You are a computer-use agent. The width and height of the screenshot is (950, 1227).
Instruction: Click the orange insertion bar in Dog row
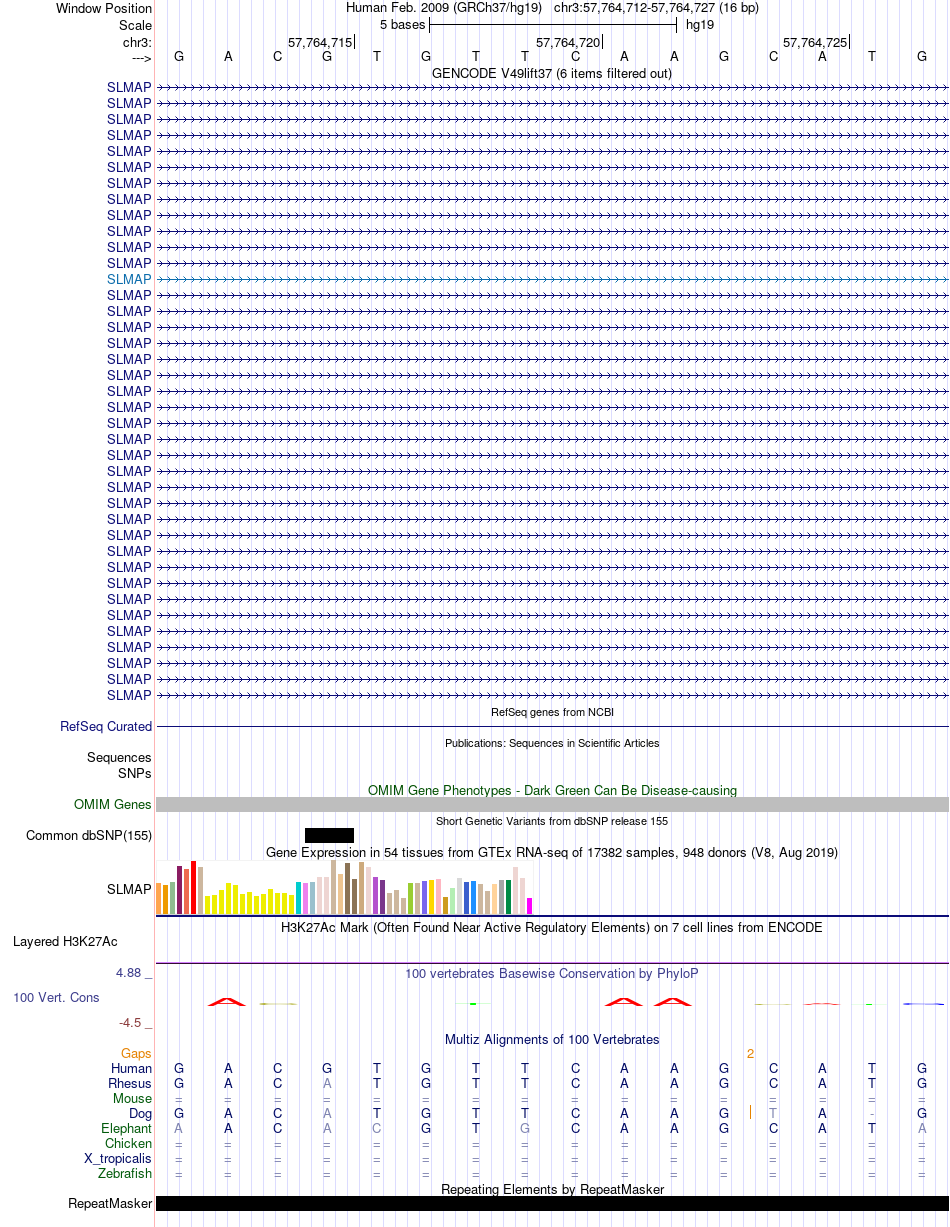(x=750, y=1113)
